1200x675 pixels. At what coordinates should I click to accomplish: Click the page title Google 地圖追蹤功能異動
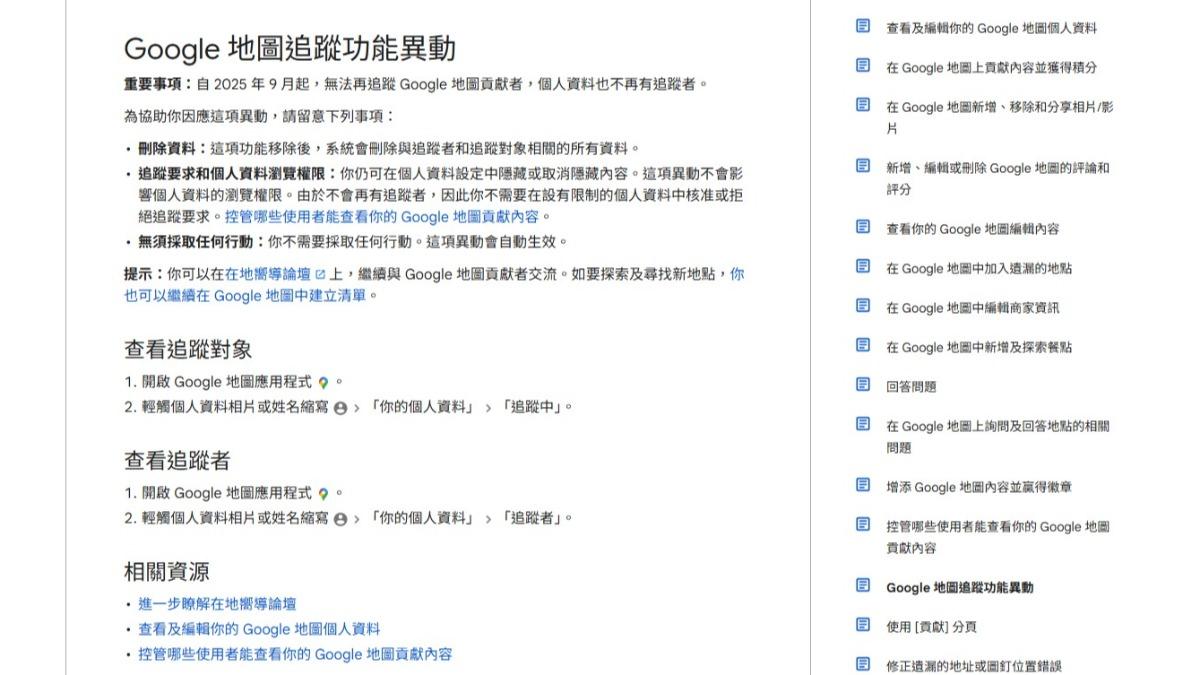(289, 48)
